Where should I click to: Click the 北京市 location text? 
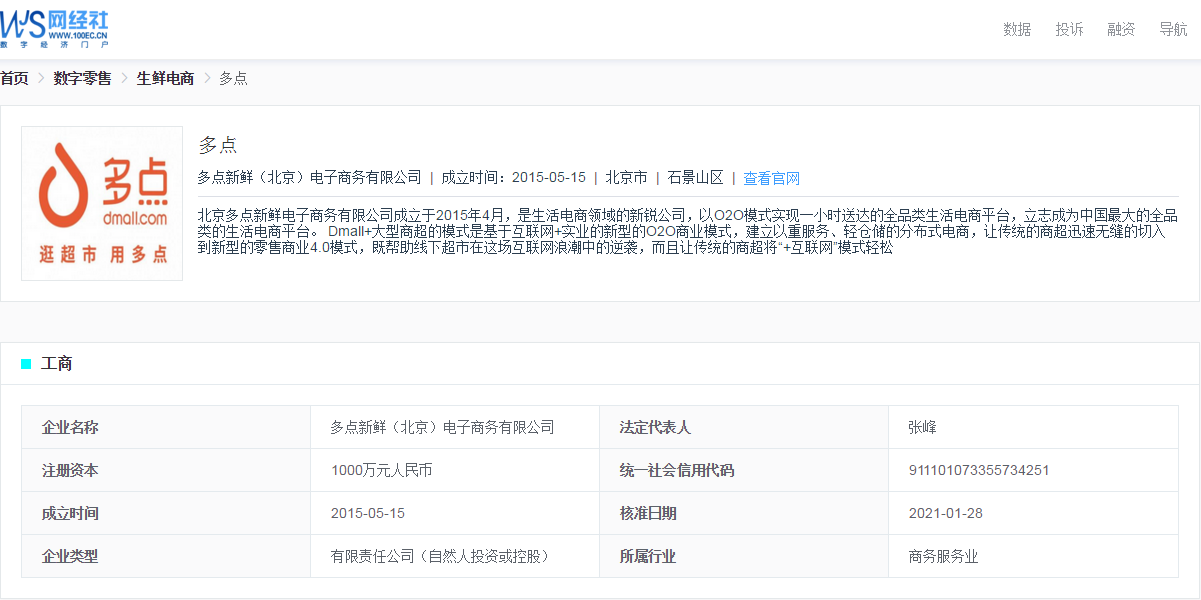click(626, 177)
